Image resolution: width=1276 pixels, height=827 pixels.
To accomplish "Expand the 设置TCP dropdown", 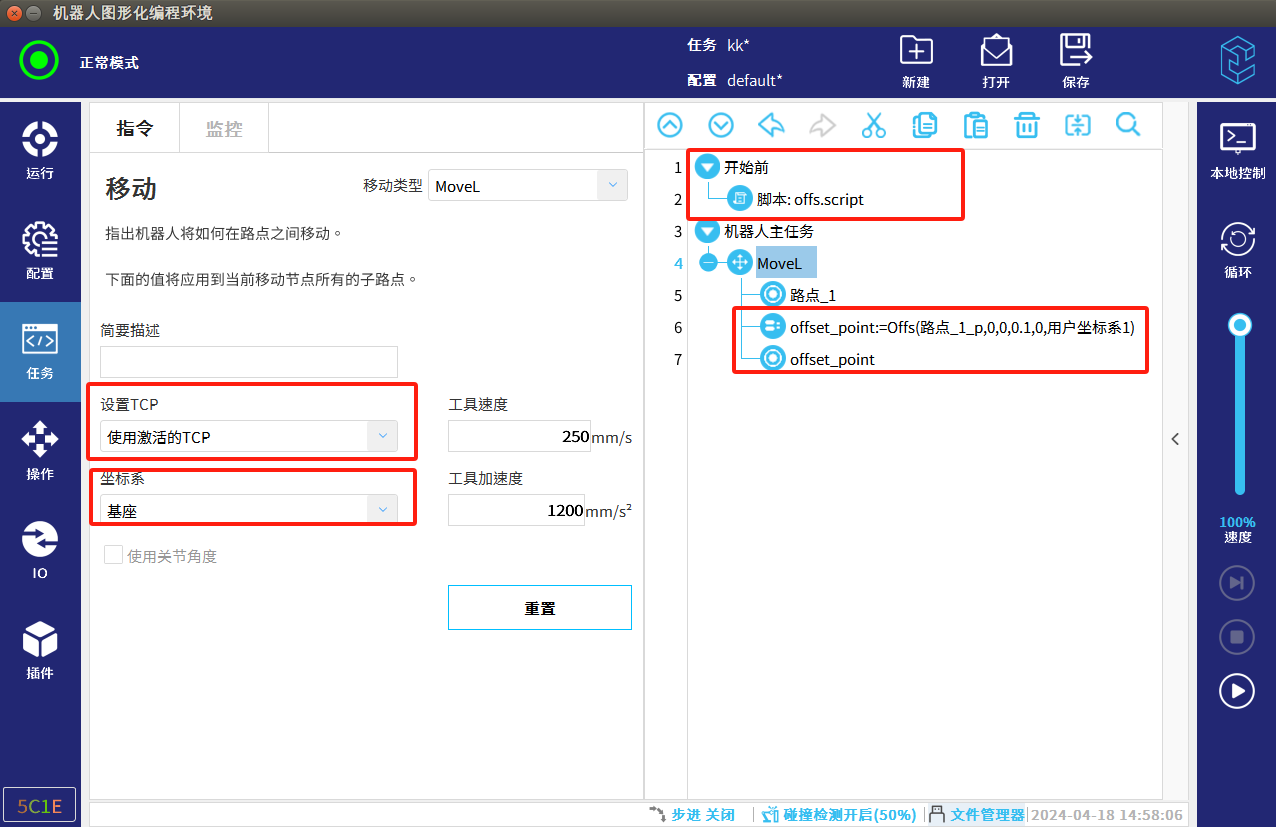I will pyautogui.click(x=249, y=437).
